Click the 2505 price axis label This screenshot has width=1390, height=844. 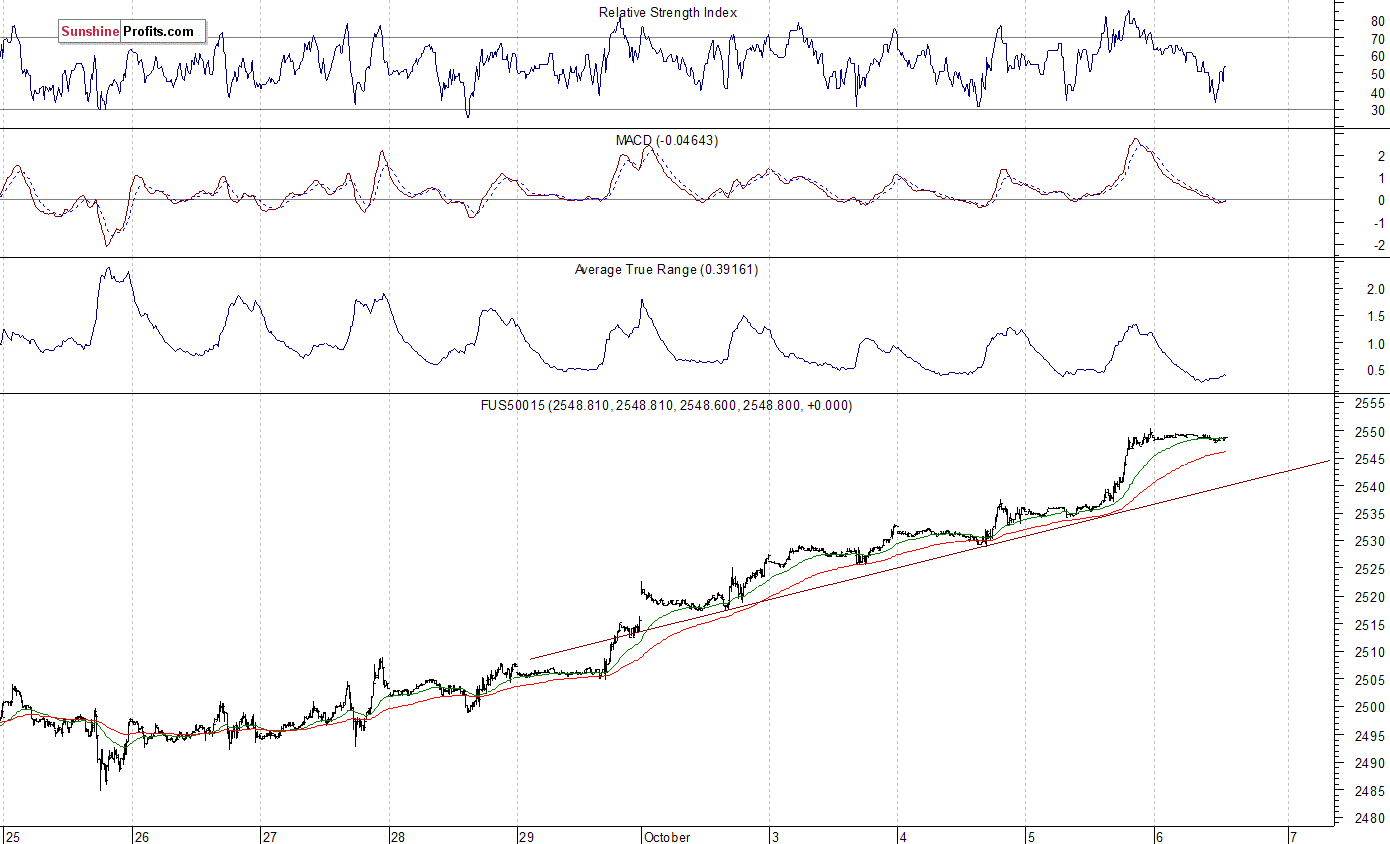pyautogui.click(x=1370, y=680)
